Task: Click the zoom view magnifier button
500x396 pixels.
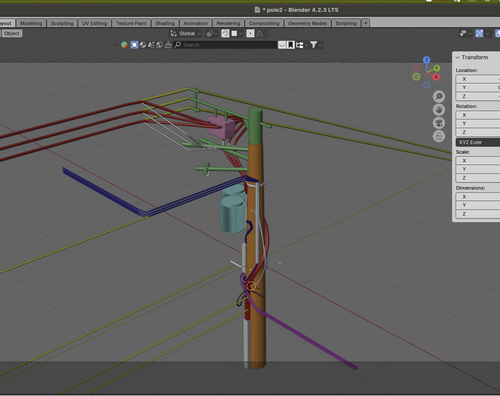Action: click(439, 97)
